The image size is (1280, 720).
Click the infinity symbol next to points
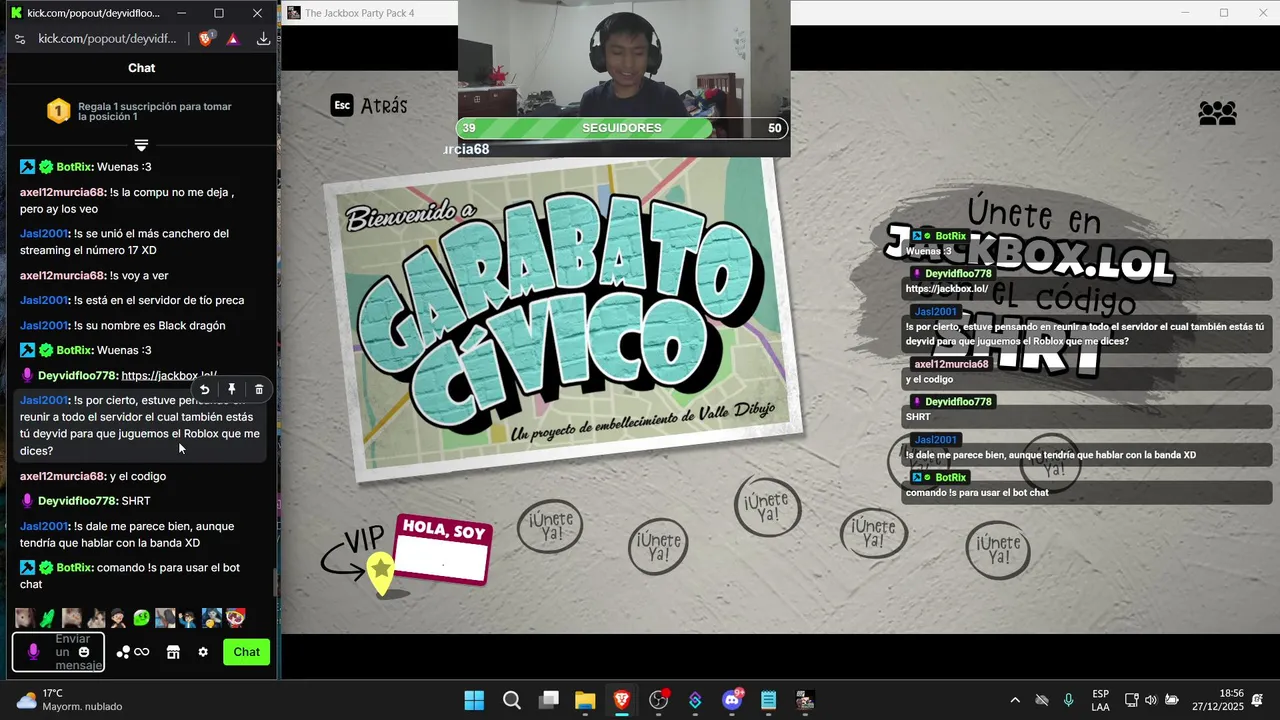pos(142,652)
